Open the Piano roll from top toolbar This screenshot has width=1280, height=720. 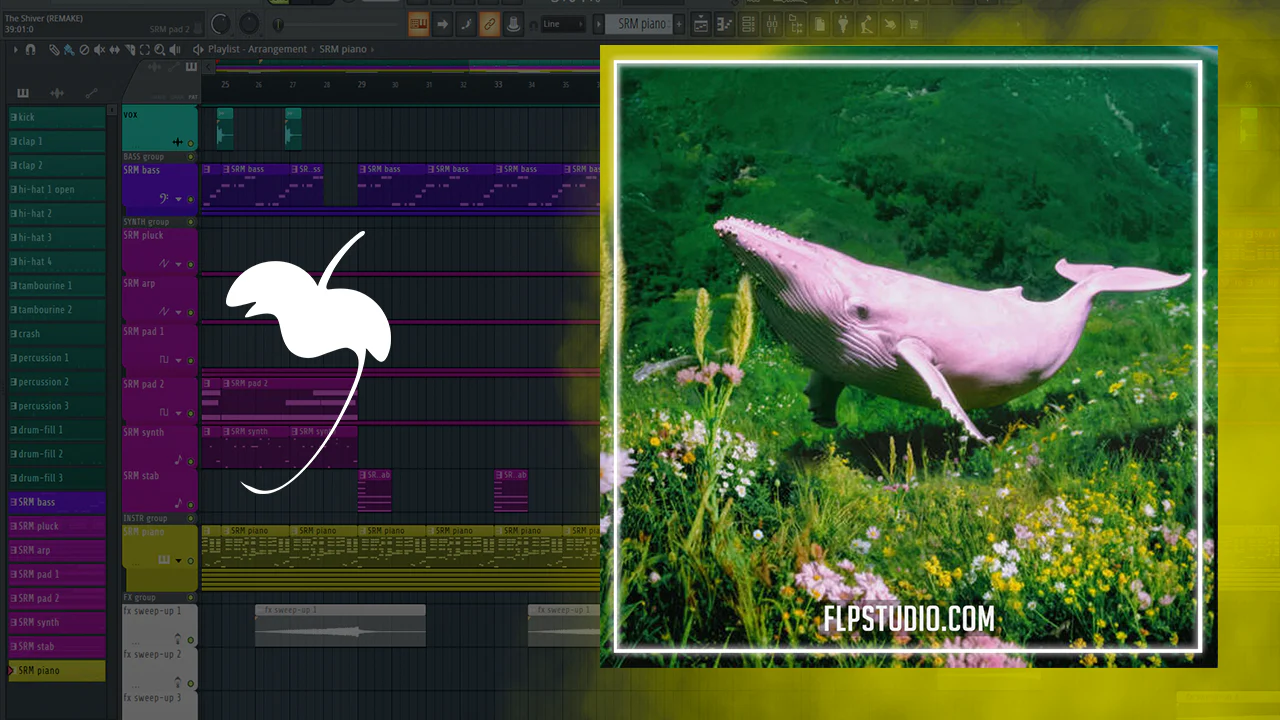pos(725,24)
